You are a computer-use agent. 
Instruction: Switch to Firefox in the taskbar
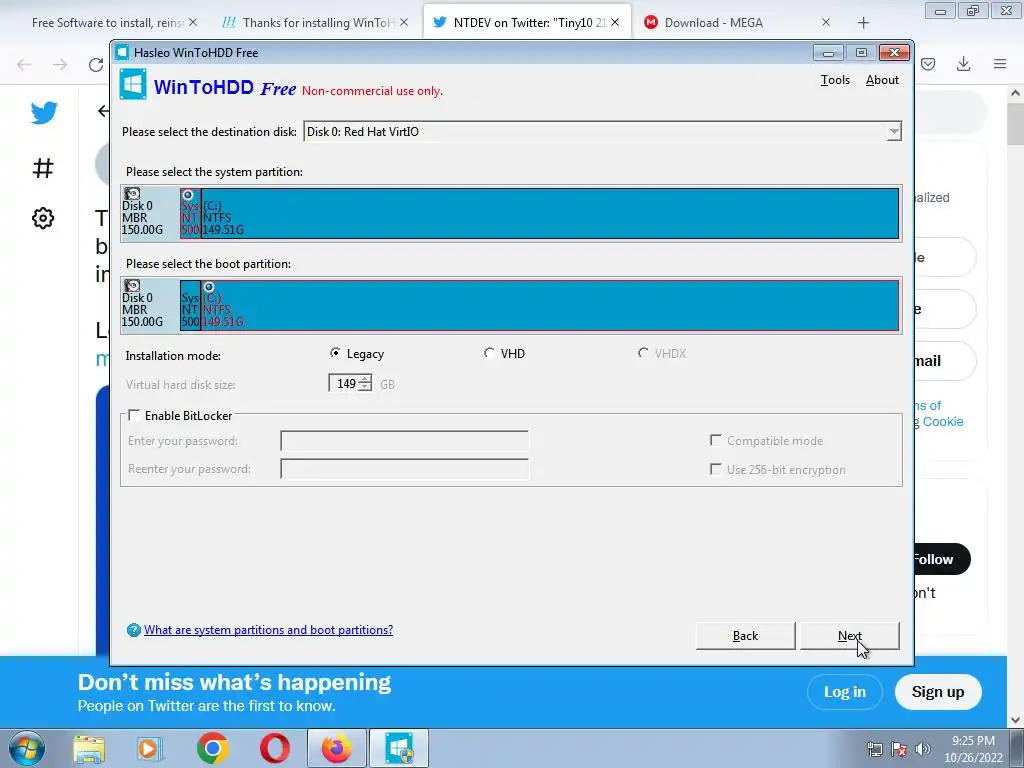(x=336, y=748)
